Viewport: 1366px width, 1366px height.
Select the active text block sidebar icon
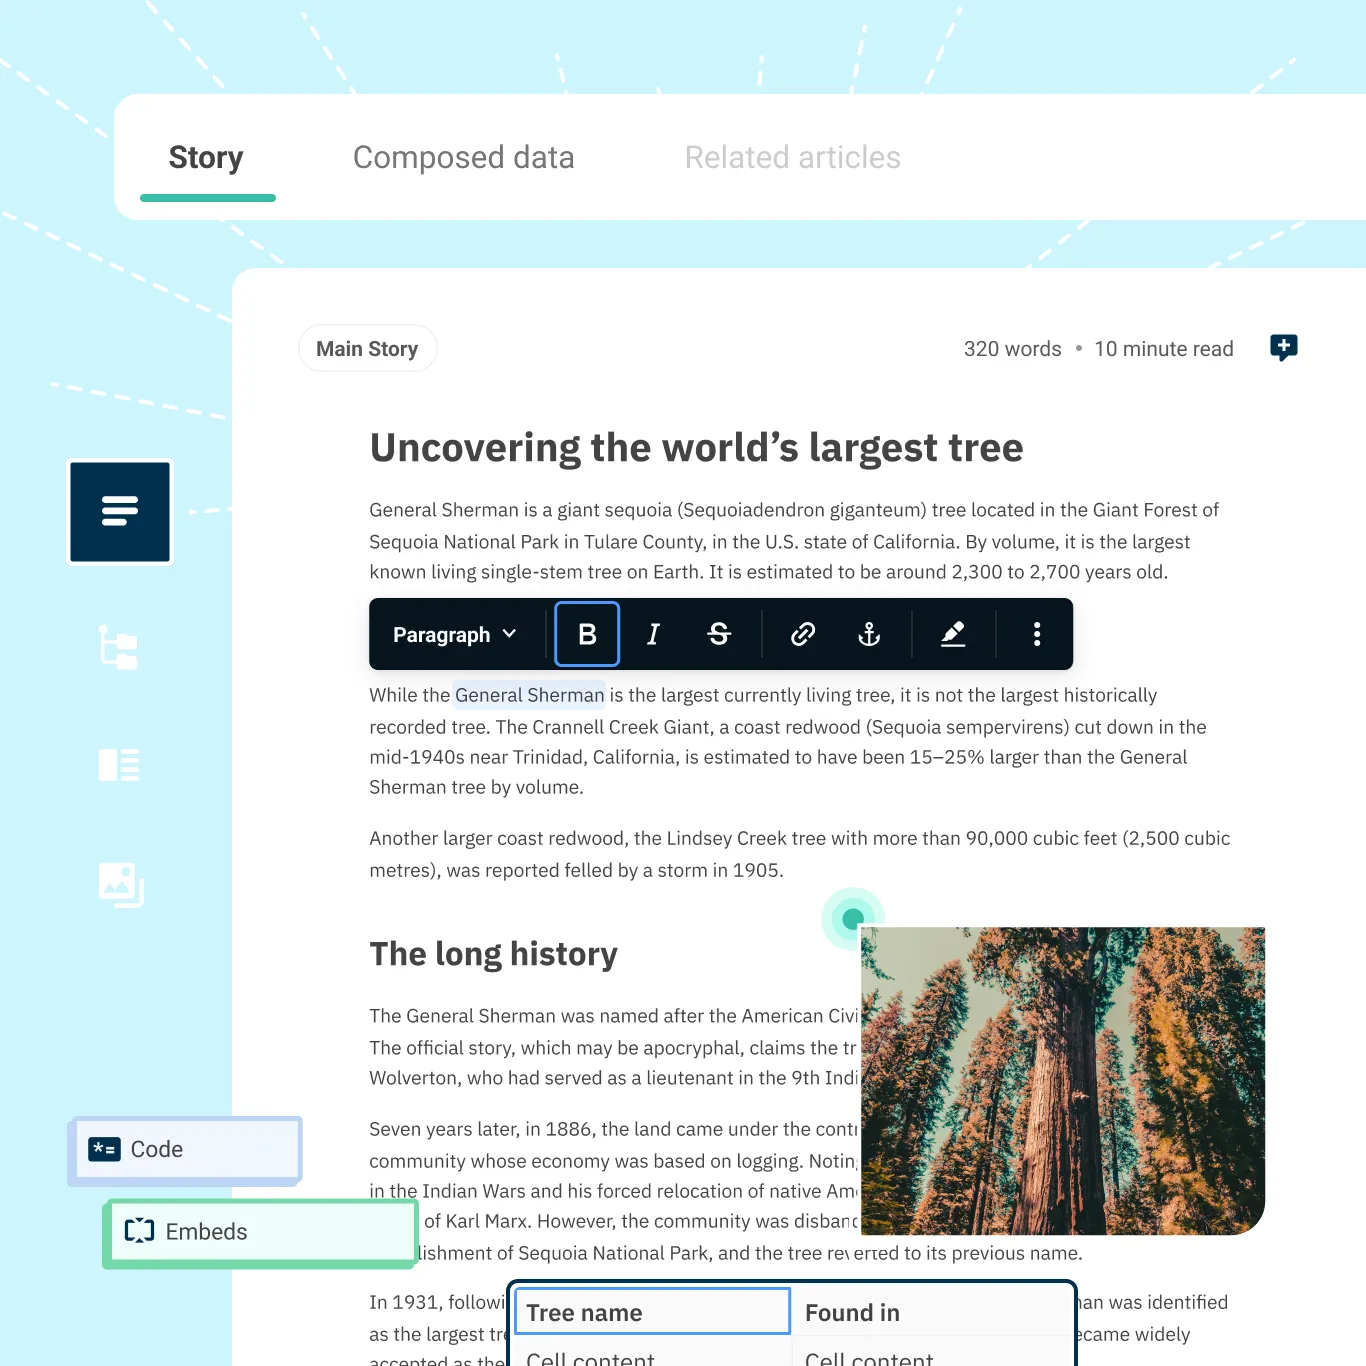tap(119, 511)
